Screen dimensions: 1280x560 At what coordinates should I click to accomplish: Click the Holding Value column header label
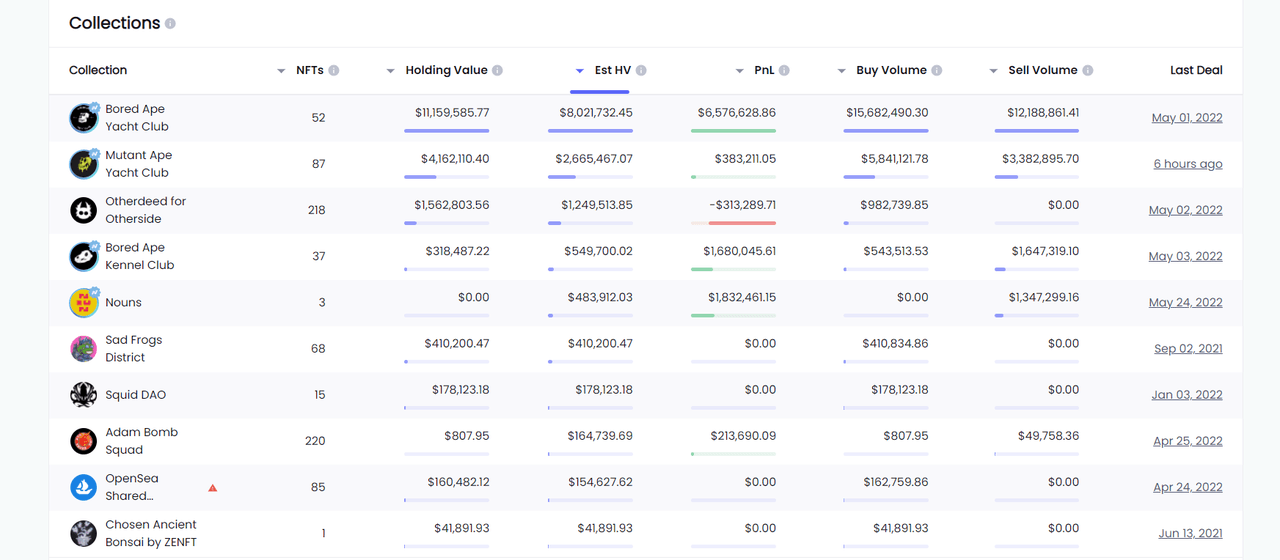pyautogui.click(x=447, y=70)
